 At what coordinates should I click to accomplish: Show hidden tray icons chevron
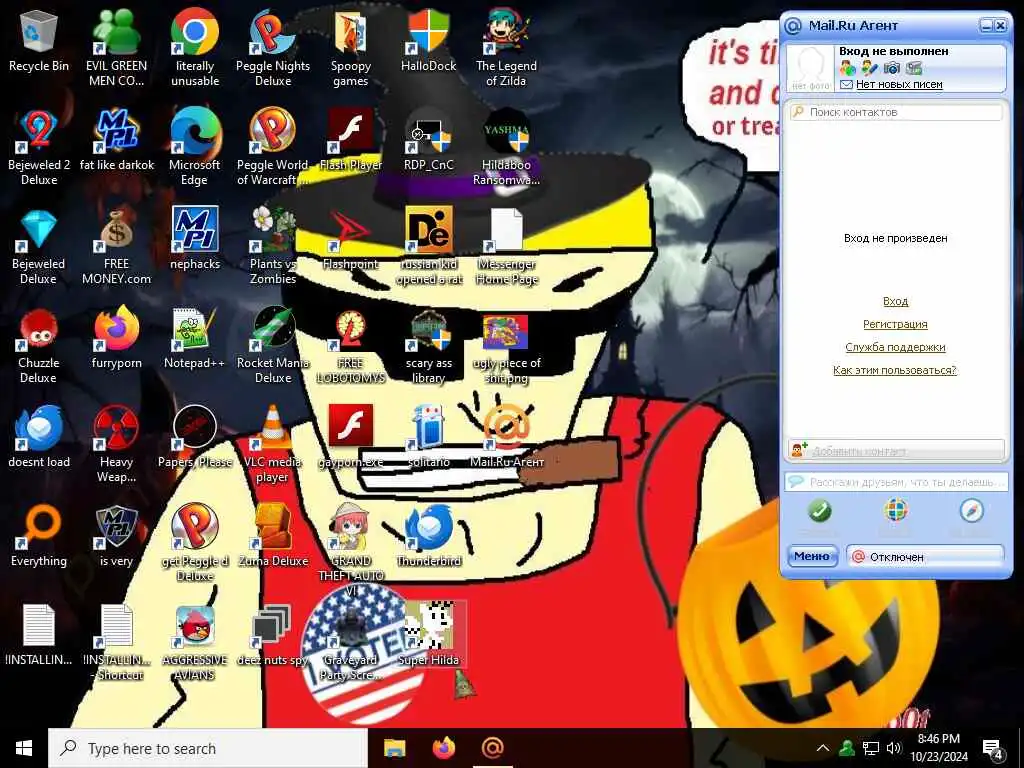point(823,748)
